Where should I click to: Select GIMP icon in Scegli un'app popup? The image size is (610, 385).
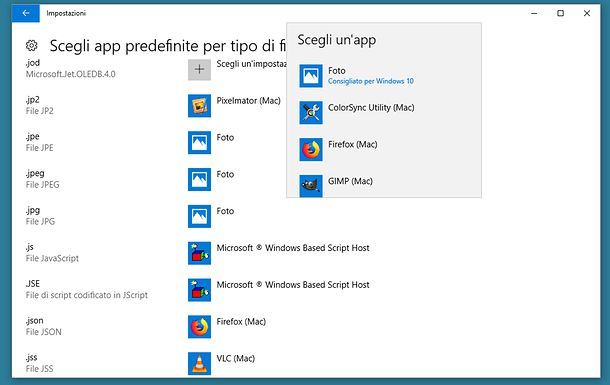click(x=311, y=186)
